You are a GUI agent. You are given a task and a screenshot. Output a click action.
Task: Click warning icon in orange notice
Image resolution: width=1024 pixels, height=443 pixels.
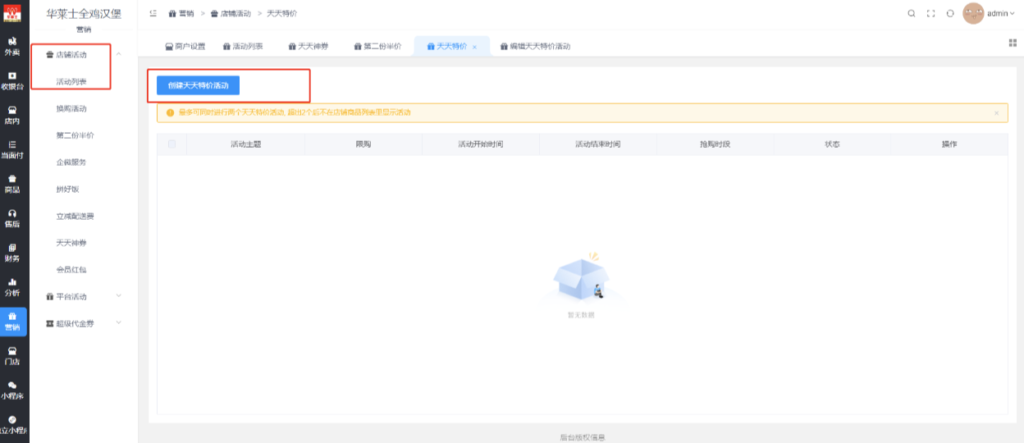pos(170,112)
